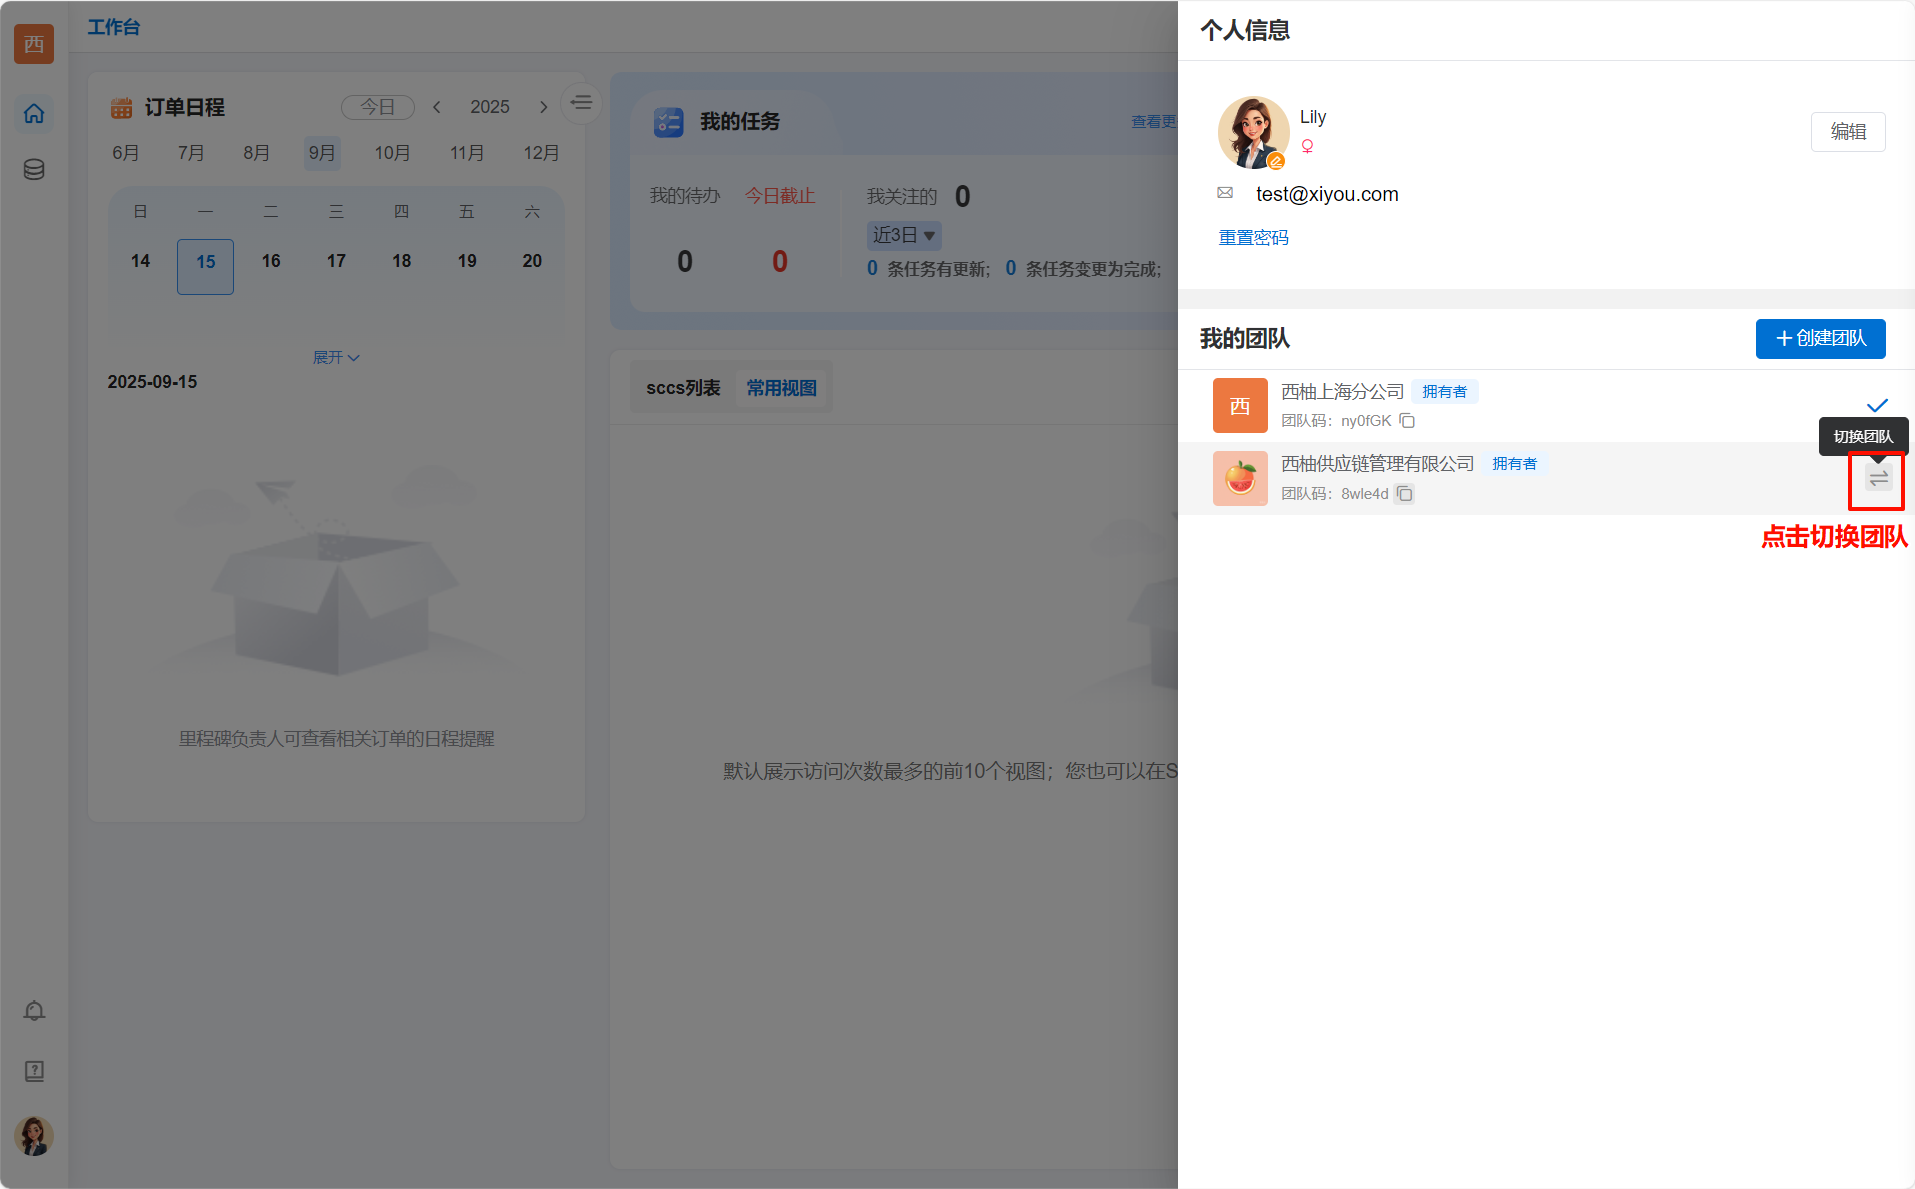Open the 近3日 dropdown
Viewport: 1915px width, 1189px height.
tap(903, 236)
